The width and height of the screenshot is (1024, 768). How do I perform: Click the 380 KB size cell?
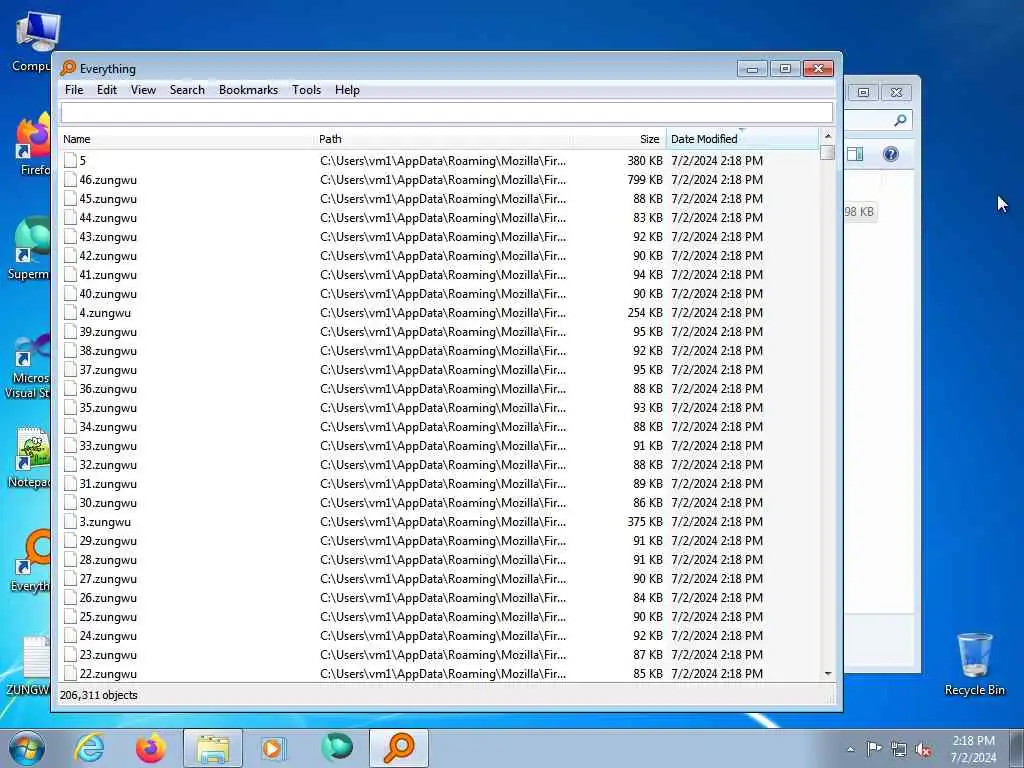(645, 161)
